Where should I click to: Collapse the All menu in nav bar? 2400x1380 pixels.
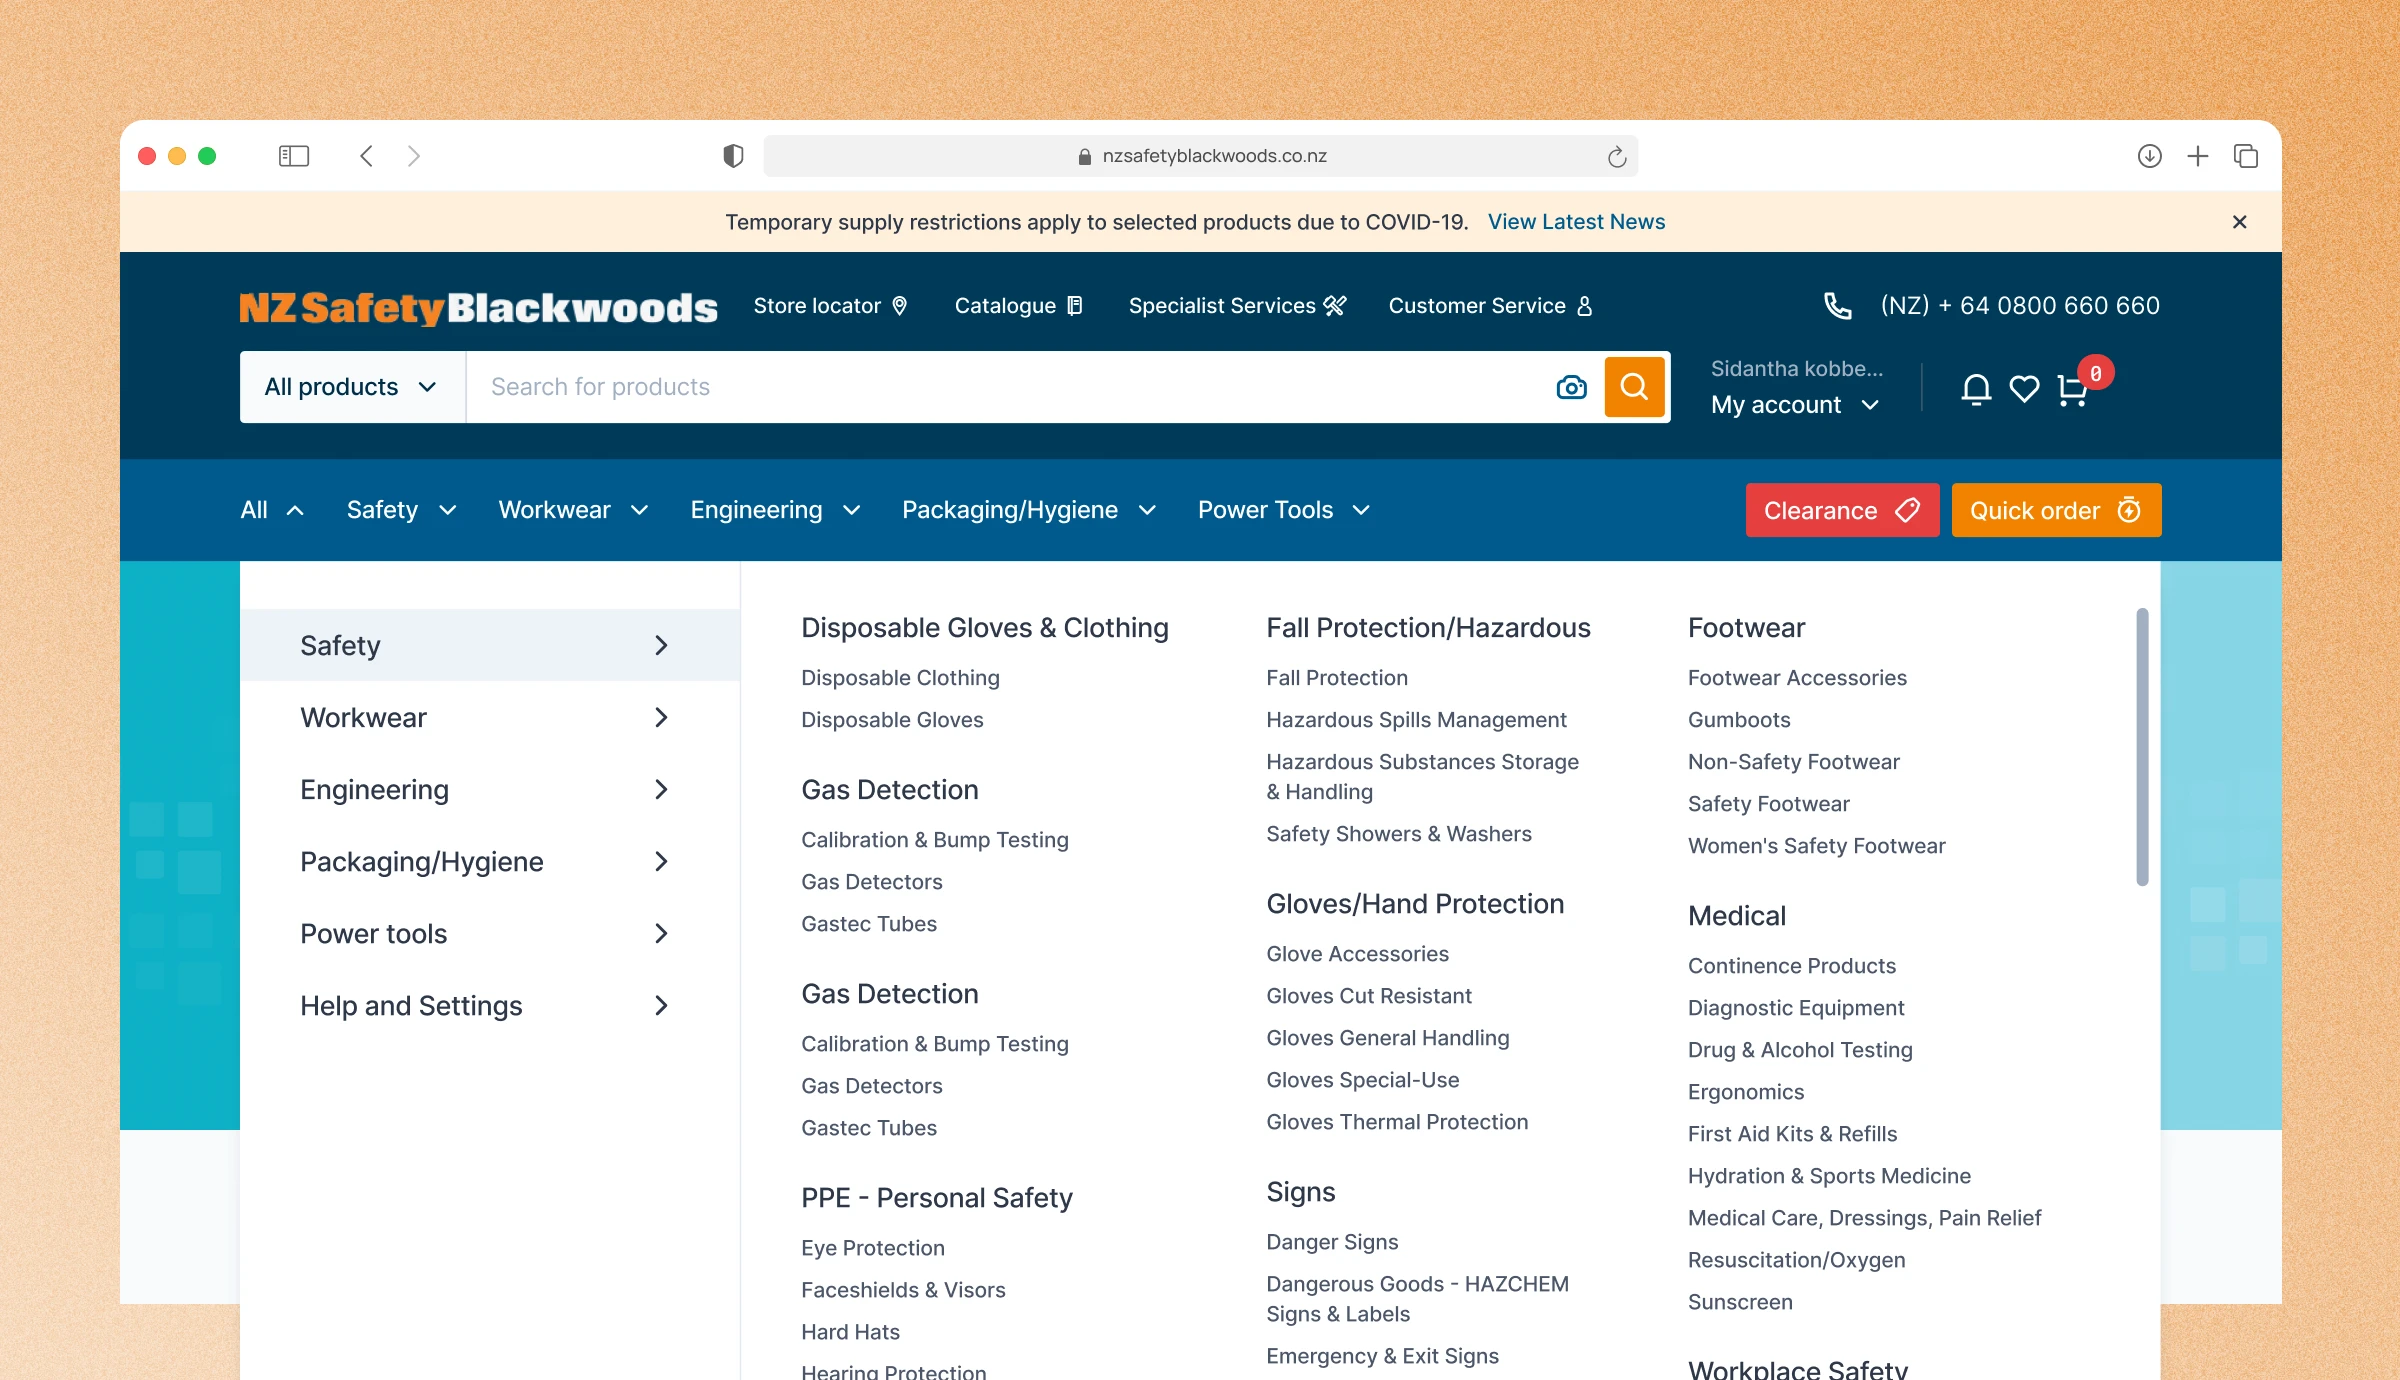[x=272, y=510]
